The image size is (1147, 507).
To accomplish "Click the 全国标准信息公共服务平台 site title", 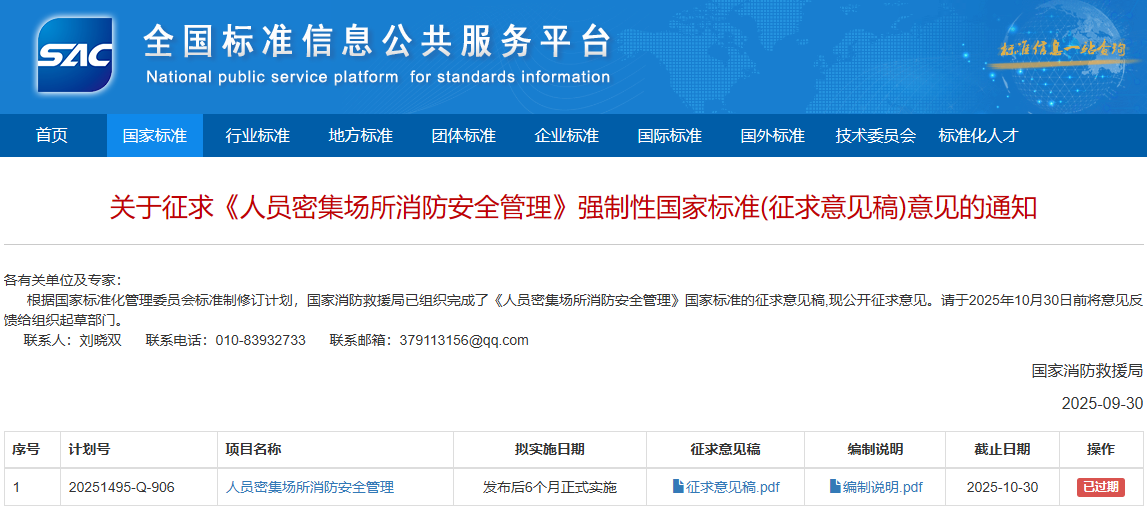I will tap(377, 42).
